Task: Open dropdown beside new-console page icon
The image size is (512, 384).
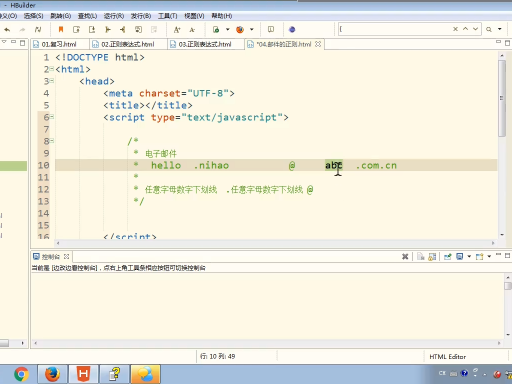Action: tap(489, 256)
